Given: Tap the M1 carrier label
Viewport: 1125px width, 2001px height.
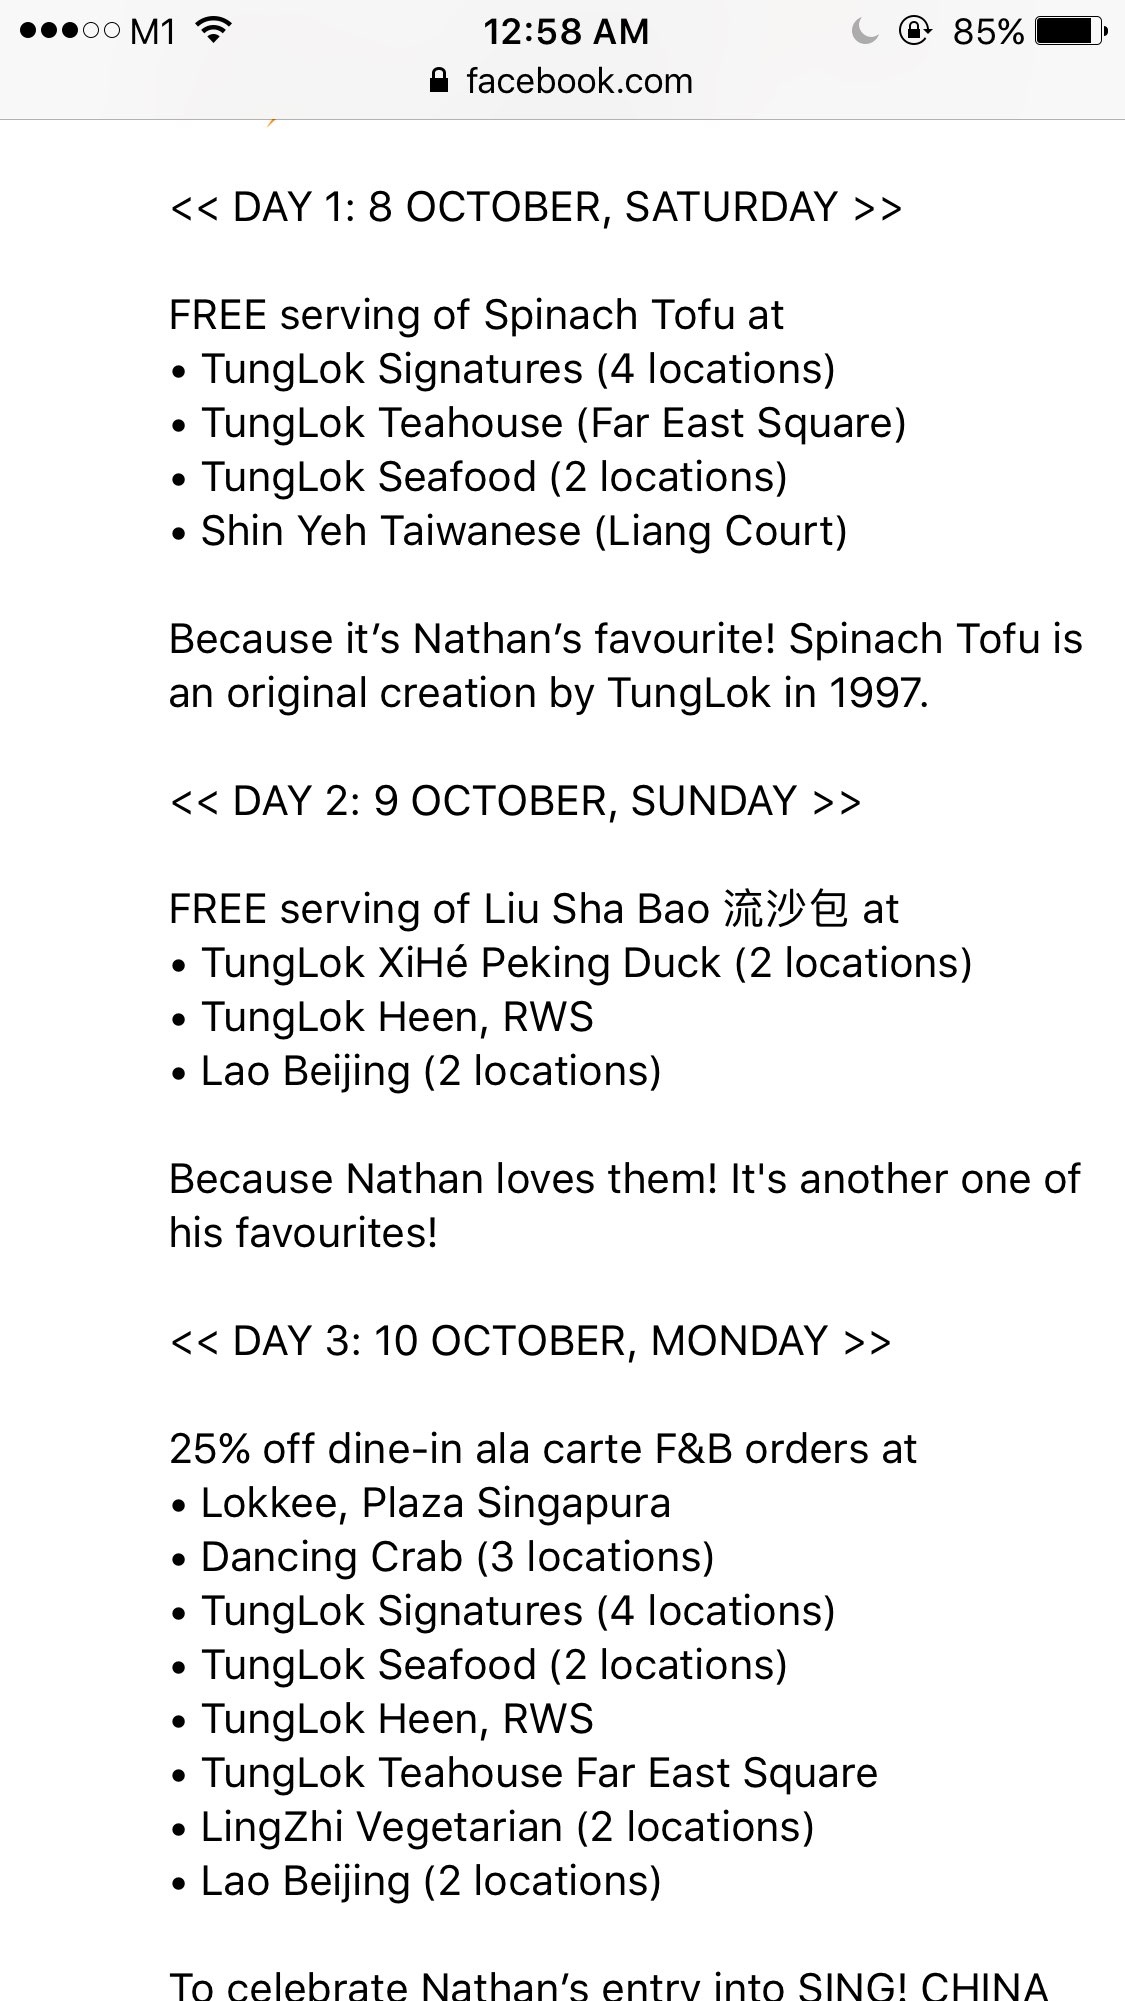Looking at the screenshot, I should point(153,31).
